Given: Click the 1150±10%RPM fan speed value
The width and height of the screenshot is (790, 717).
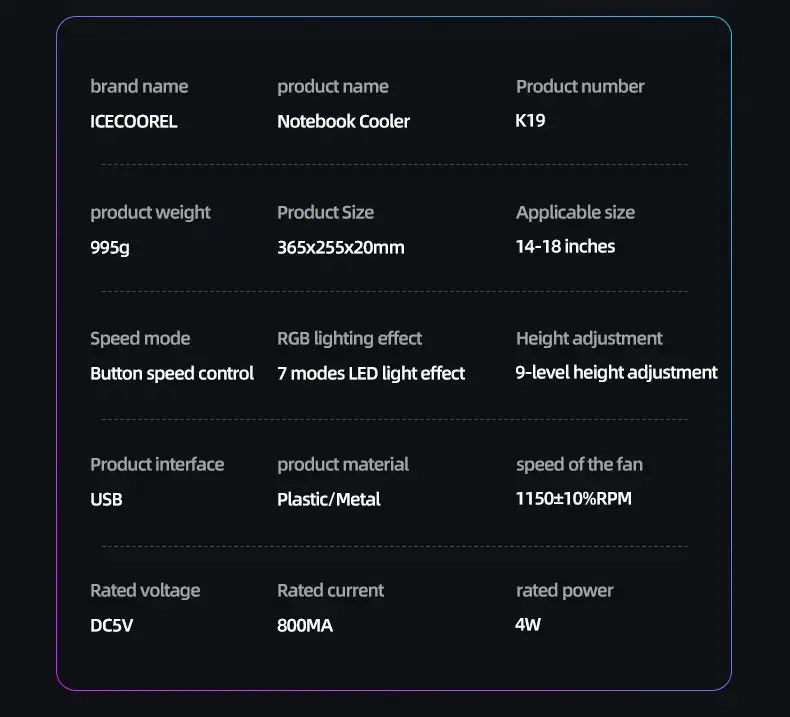Looking at the screenshot, I should click(x=573, y=498).
